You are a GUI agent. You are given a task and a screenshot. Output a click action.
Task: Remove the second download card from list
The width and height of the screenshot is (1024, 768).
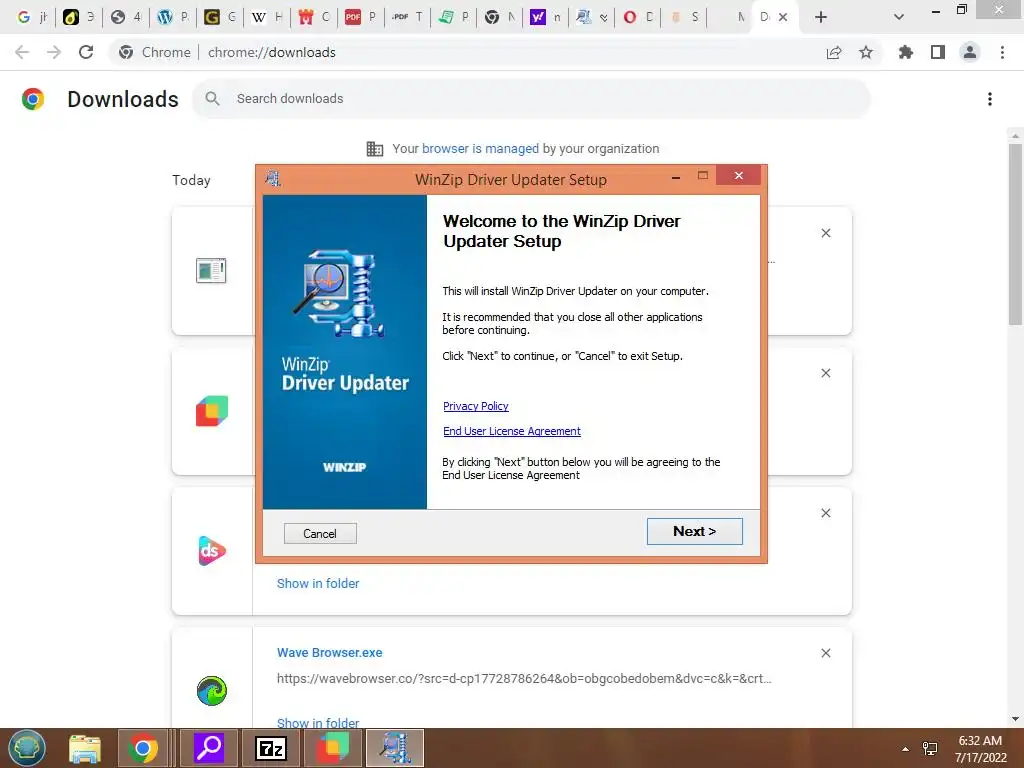tap(825, 373)
